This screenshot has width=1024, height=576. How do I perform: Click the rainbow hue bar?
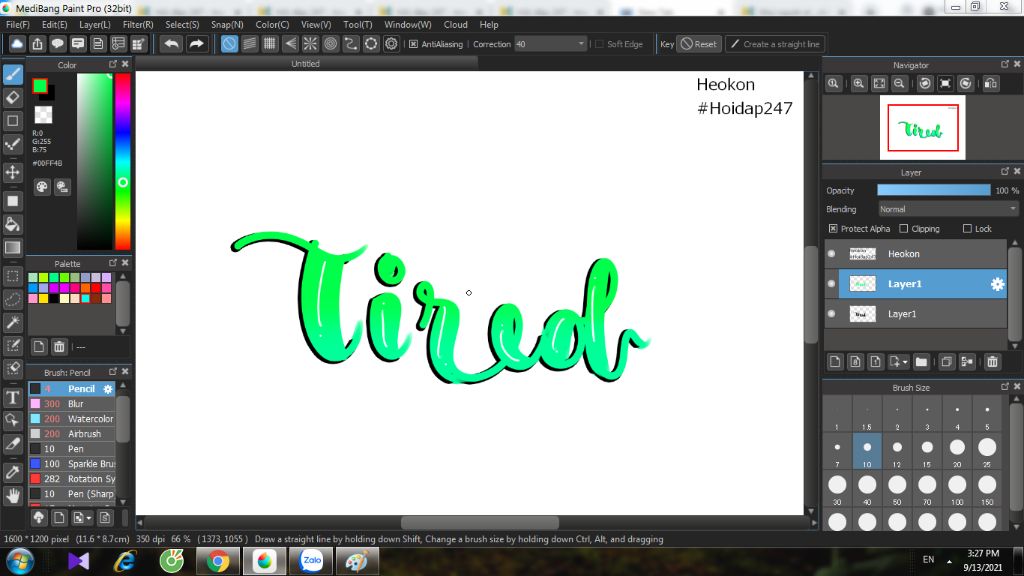[122, 161]
